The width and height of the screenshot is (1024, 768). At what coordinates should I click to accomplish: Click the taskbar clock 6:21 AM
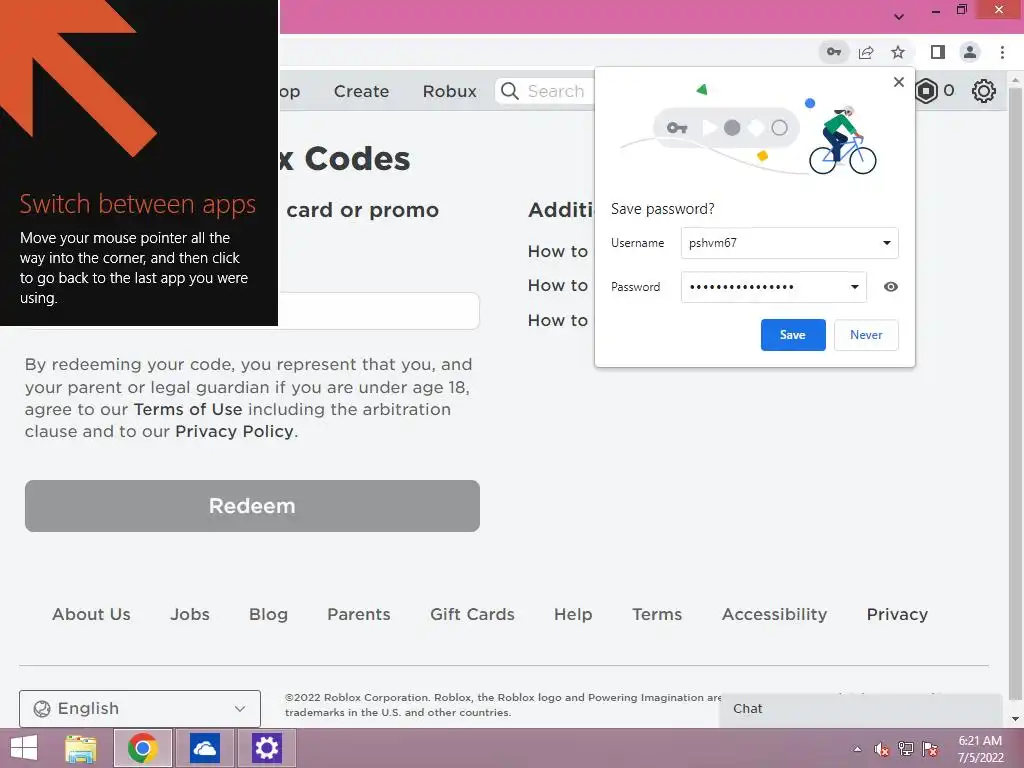(x=980, y=749)
